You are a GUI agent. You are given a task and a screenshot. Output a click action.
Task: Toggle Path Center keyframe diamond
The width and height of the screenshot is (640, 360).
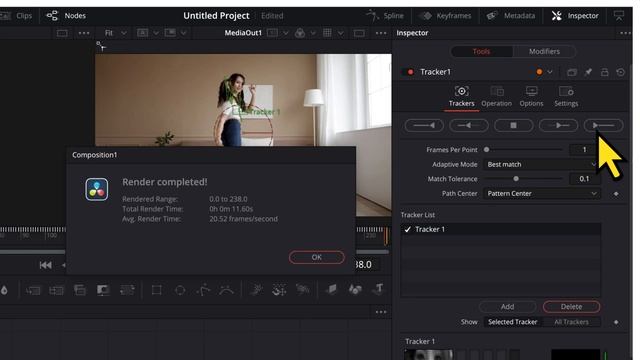616,193
